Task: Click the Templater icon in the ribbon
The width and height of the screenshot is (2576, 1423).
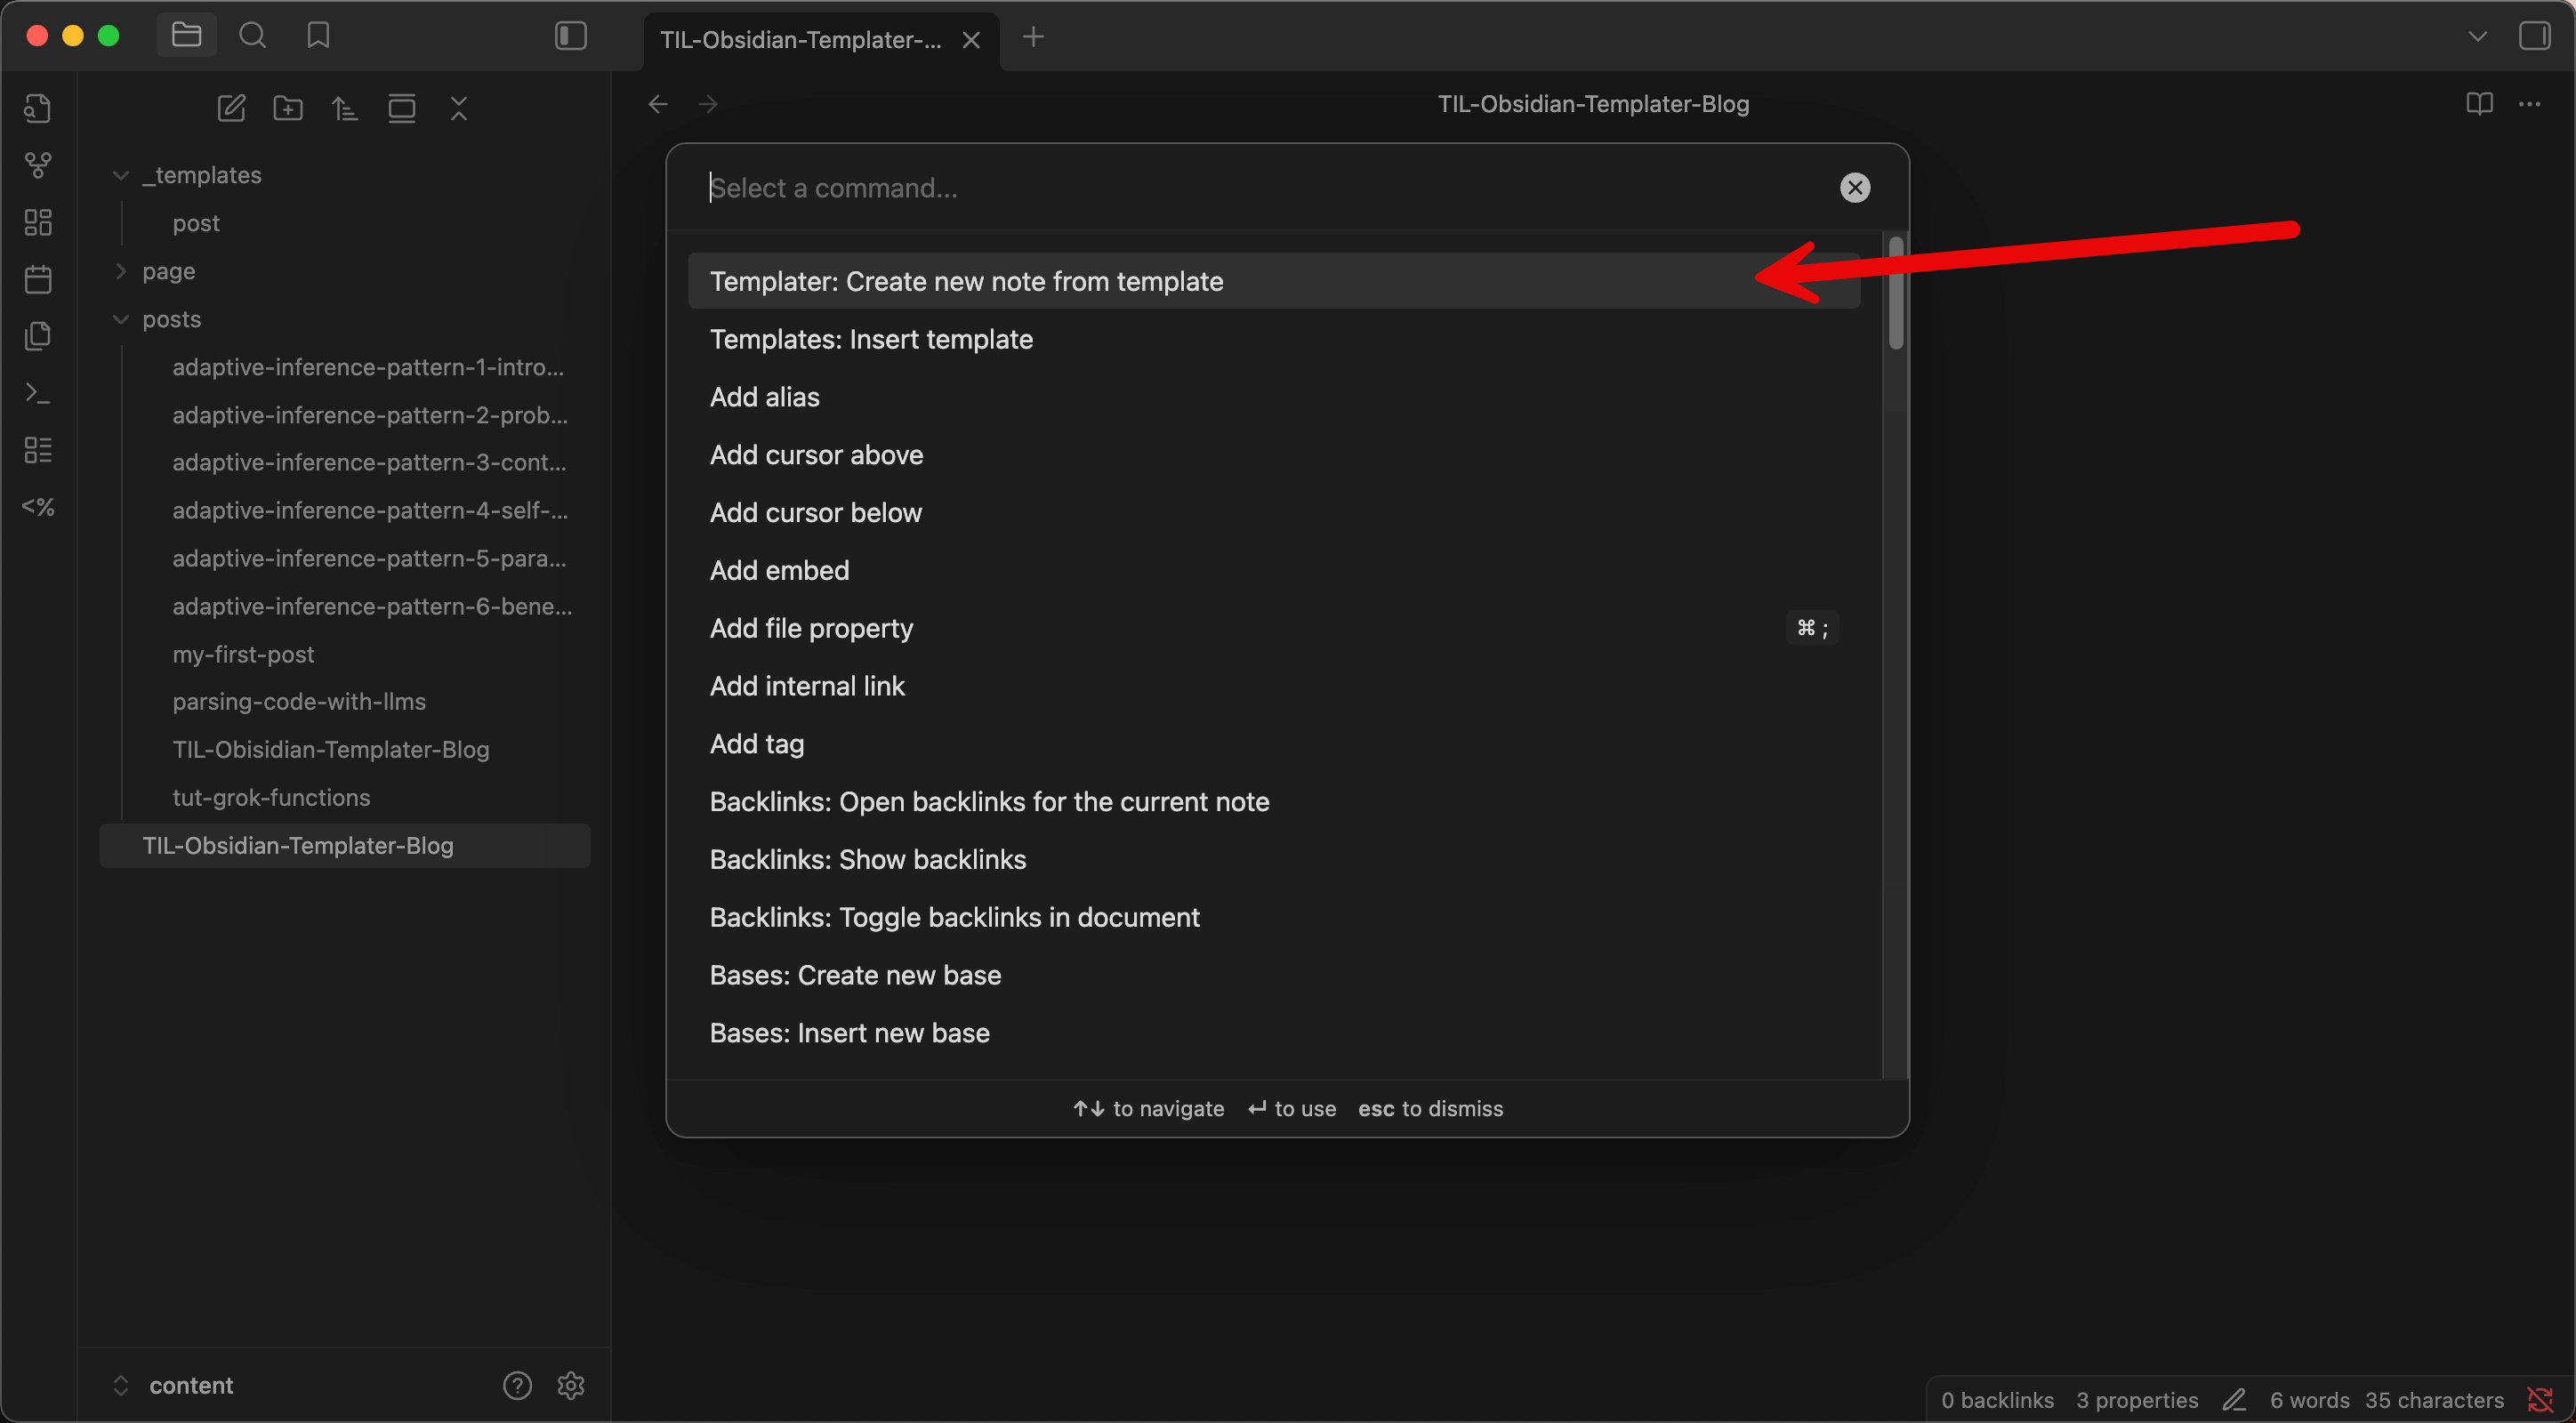Action: pos(38,507)
